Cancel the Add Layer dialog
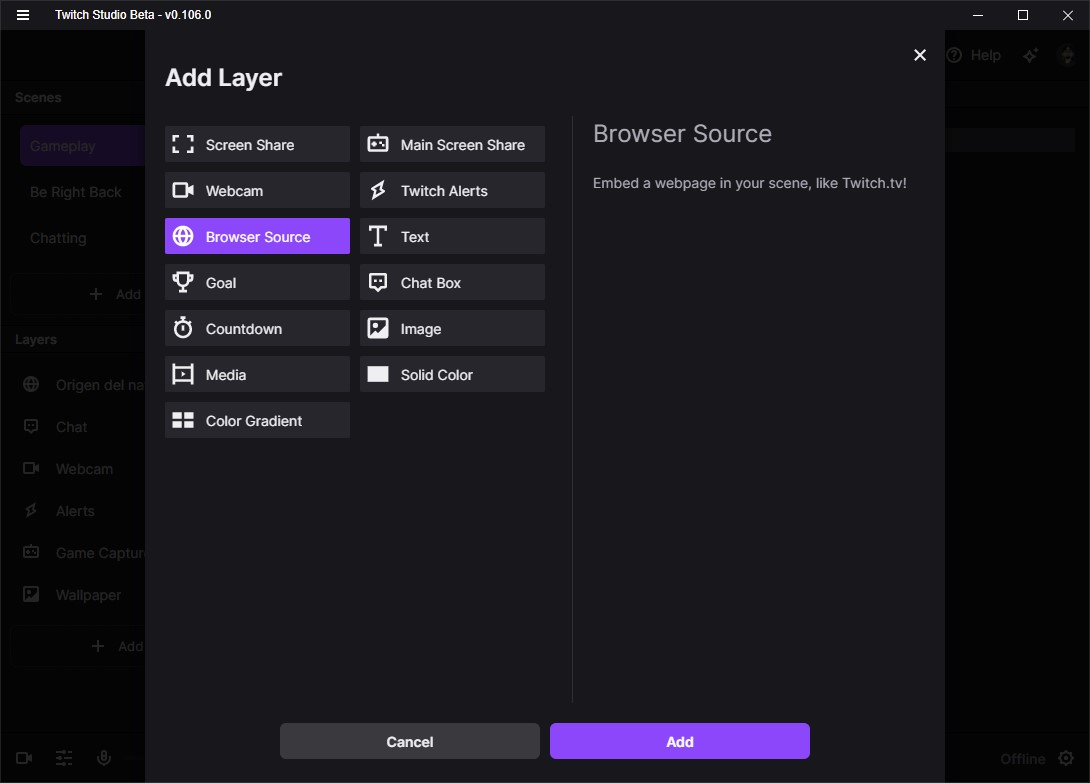This screenshot has height=783, width=1090. 409,742
